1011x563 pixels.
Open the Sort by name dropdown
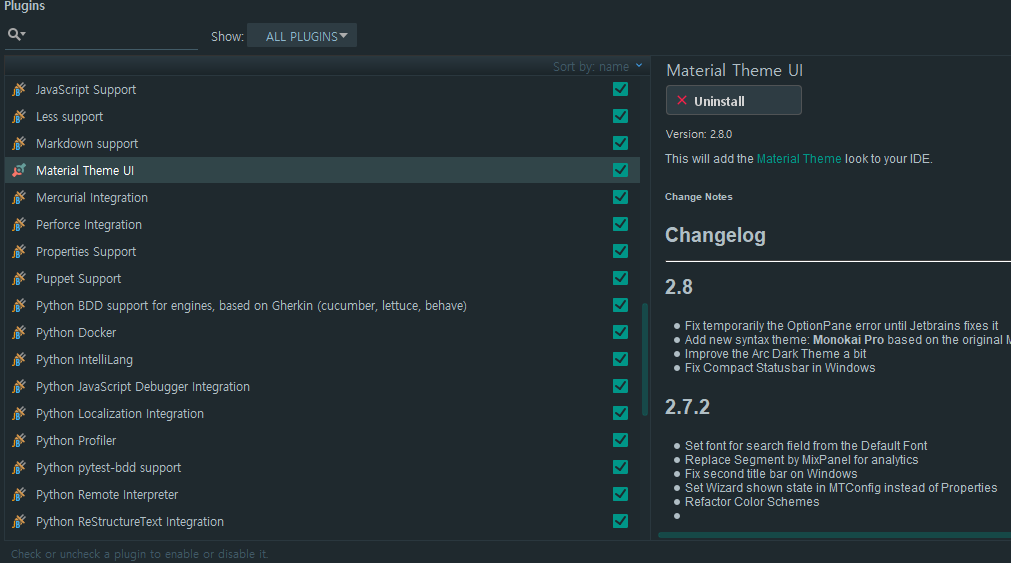(598, 66)
